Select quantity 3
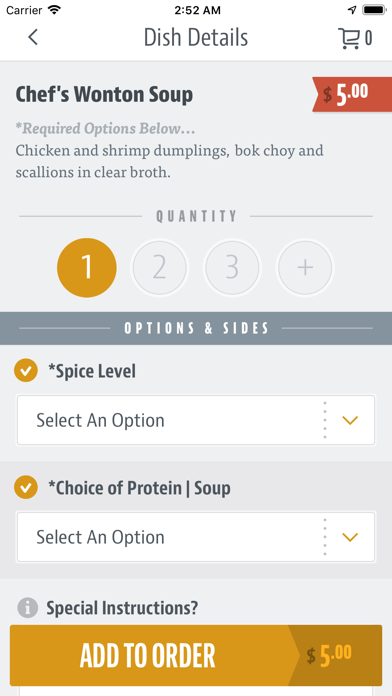 point(232,267)
